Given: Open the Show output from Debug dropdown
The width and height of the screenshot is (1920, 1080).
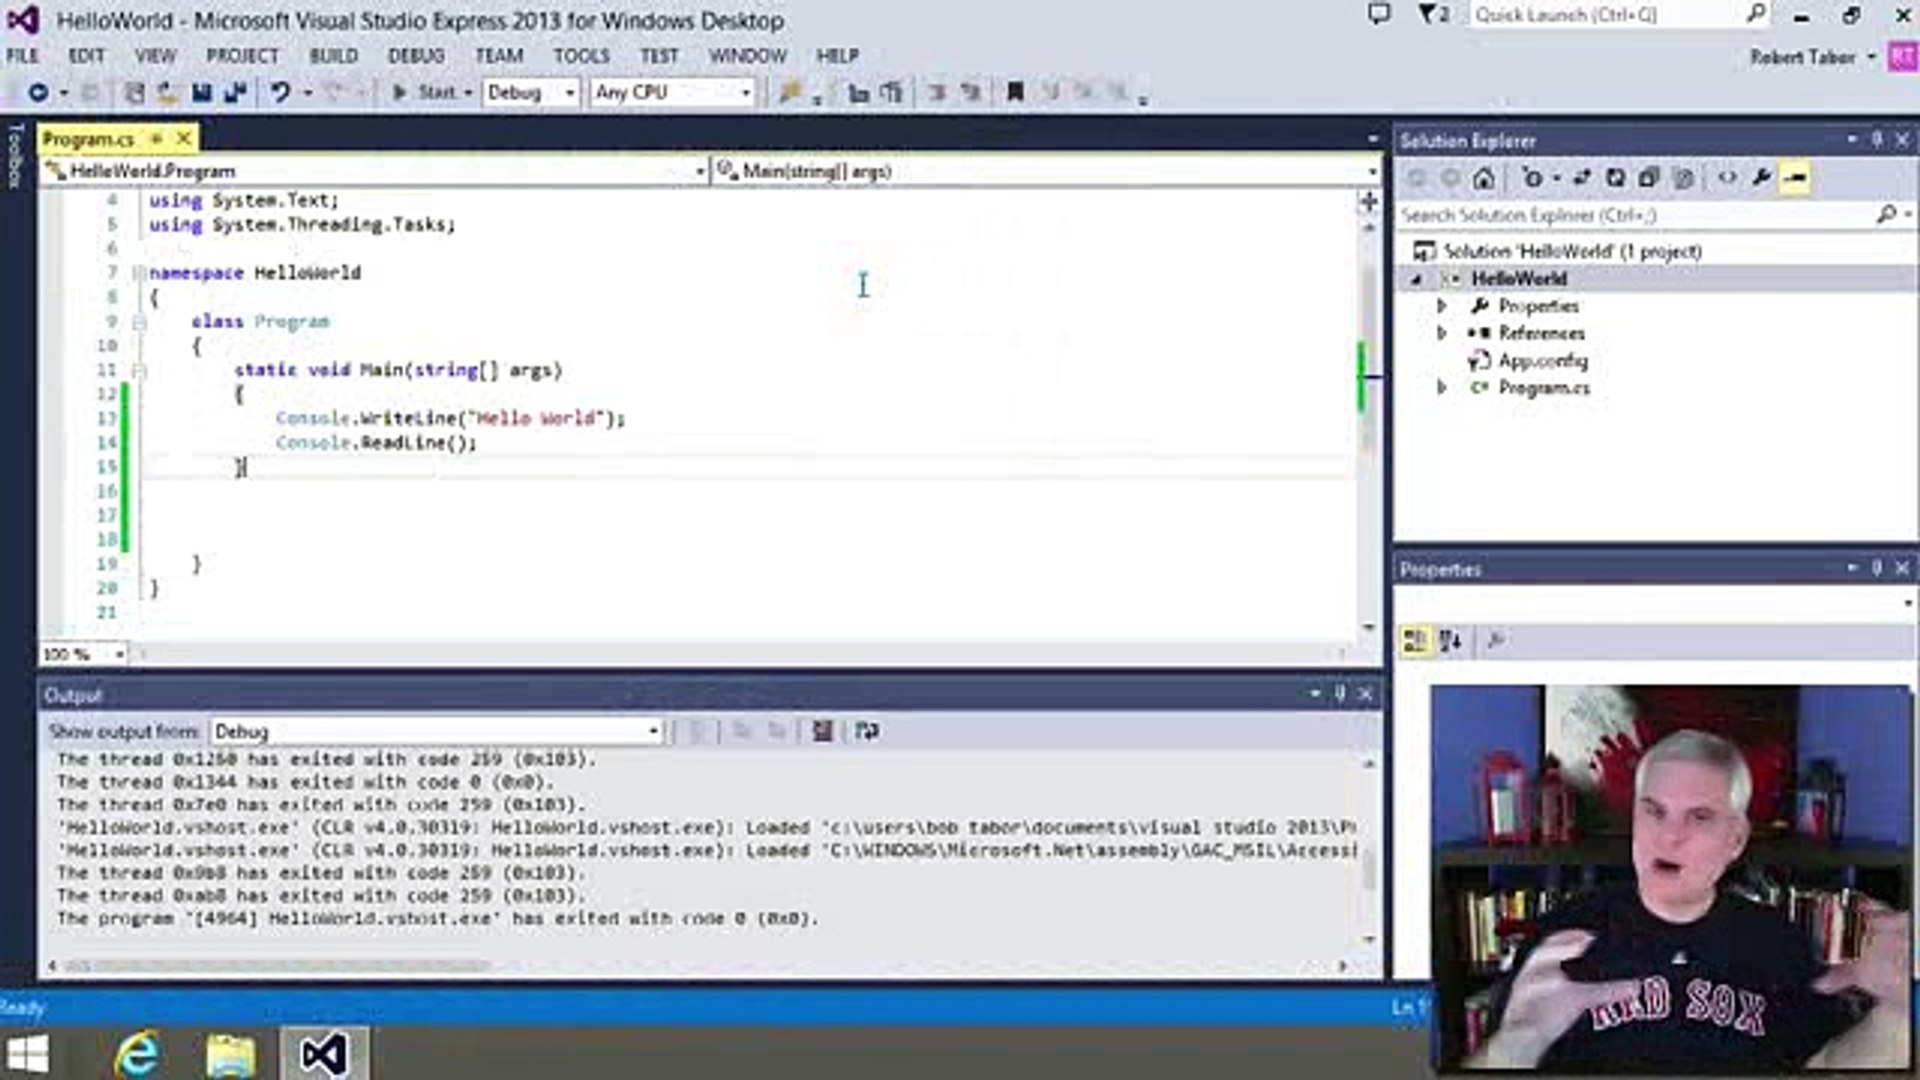Looking at the screenshot, I should [437, 732].
